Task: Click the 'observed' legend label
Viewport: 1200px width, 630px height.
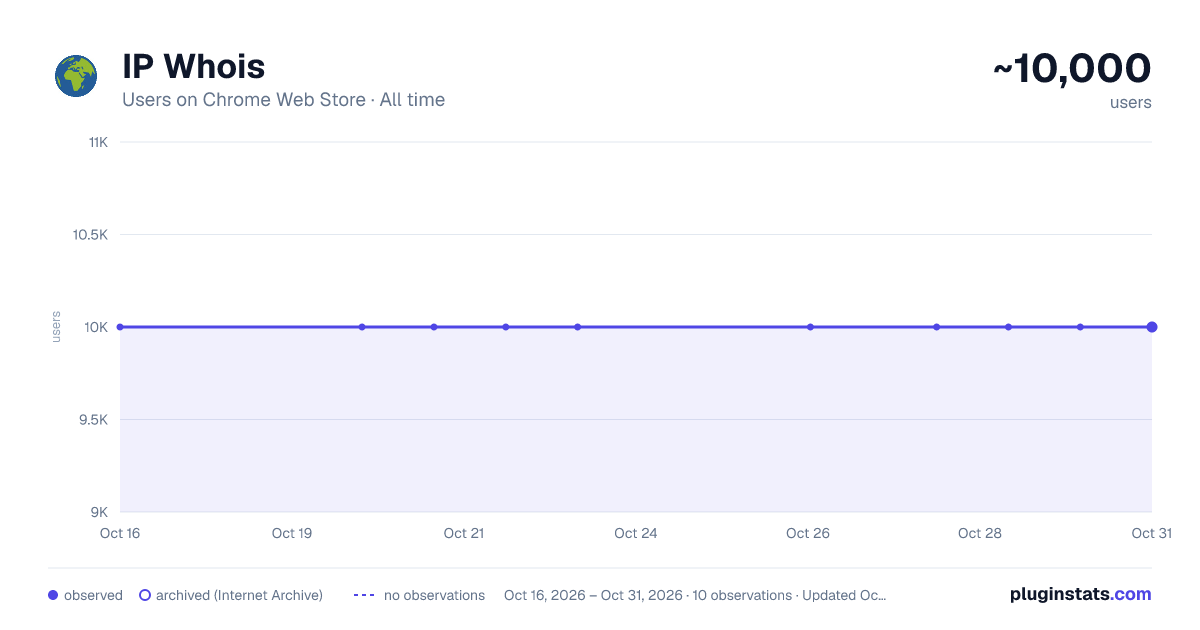Action: click(93, 595)
